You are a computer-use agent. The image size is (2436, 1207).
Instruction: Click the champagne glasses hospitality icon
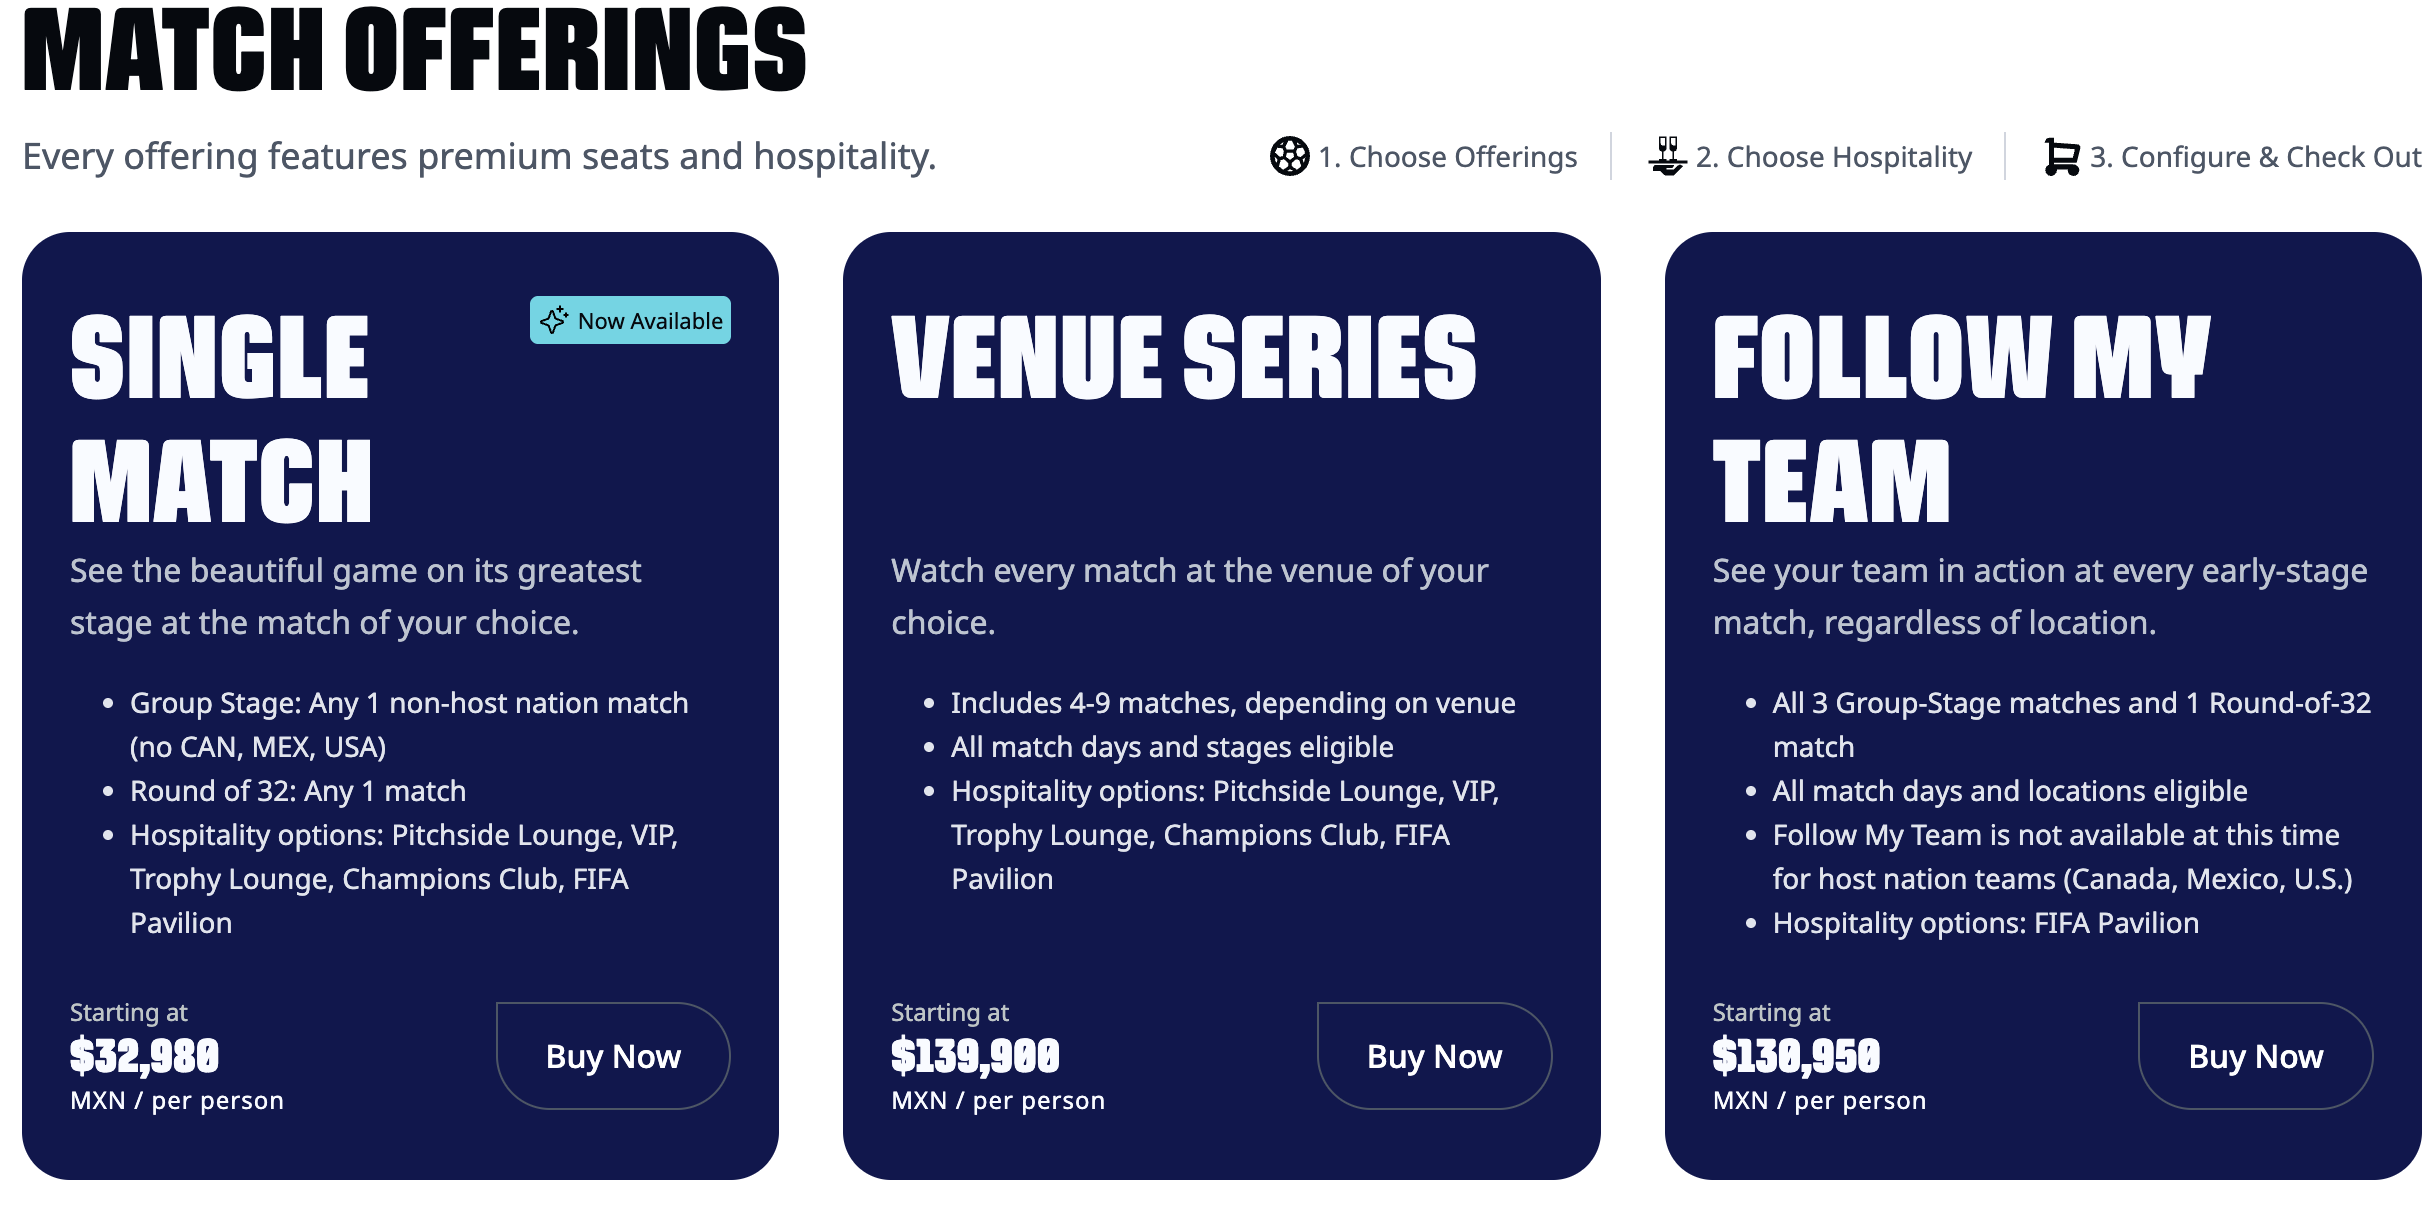tap(1667, 156)
